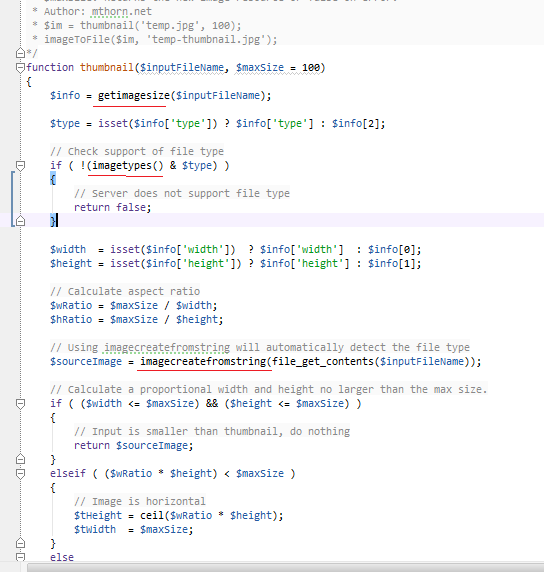Click the $im variable in the comment example
544x572 pixels.
53,26
